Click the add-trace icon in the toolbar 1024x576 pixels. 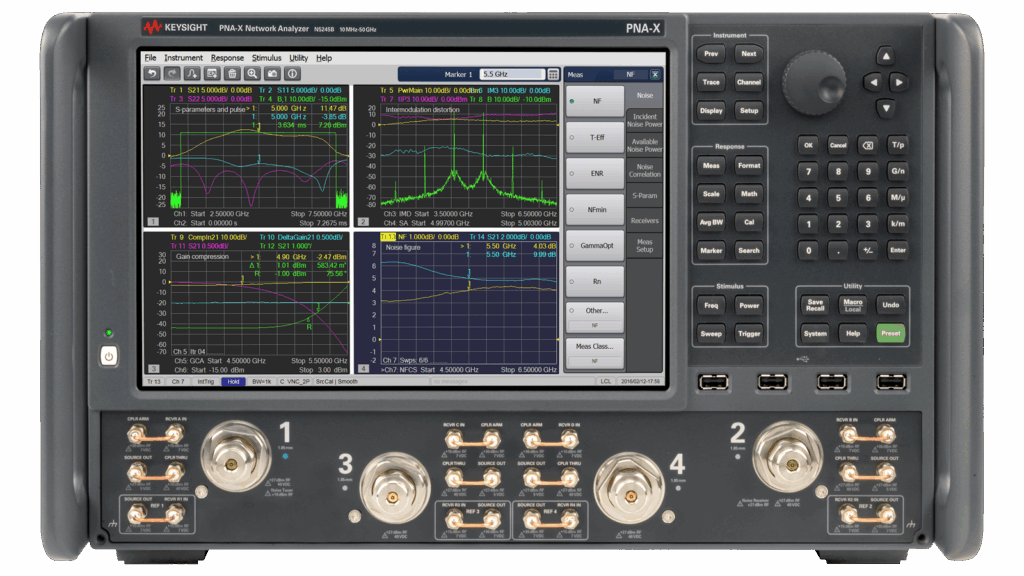point(192,74)
